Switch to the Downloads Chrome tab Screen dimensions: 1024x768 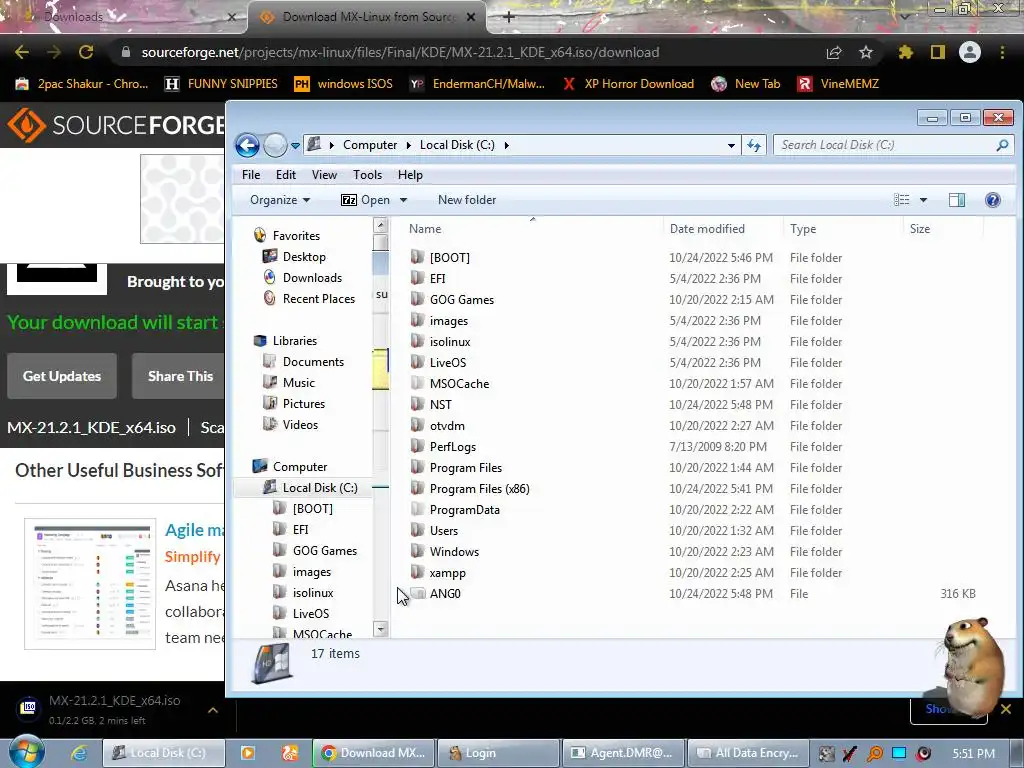click(124, 17)
